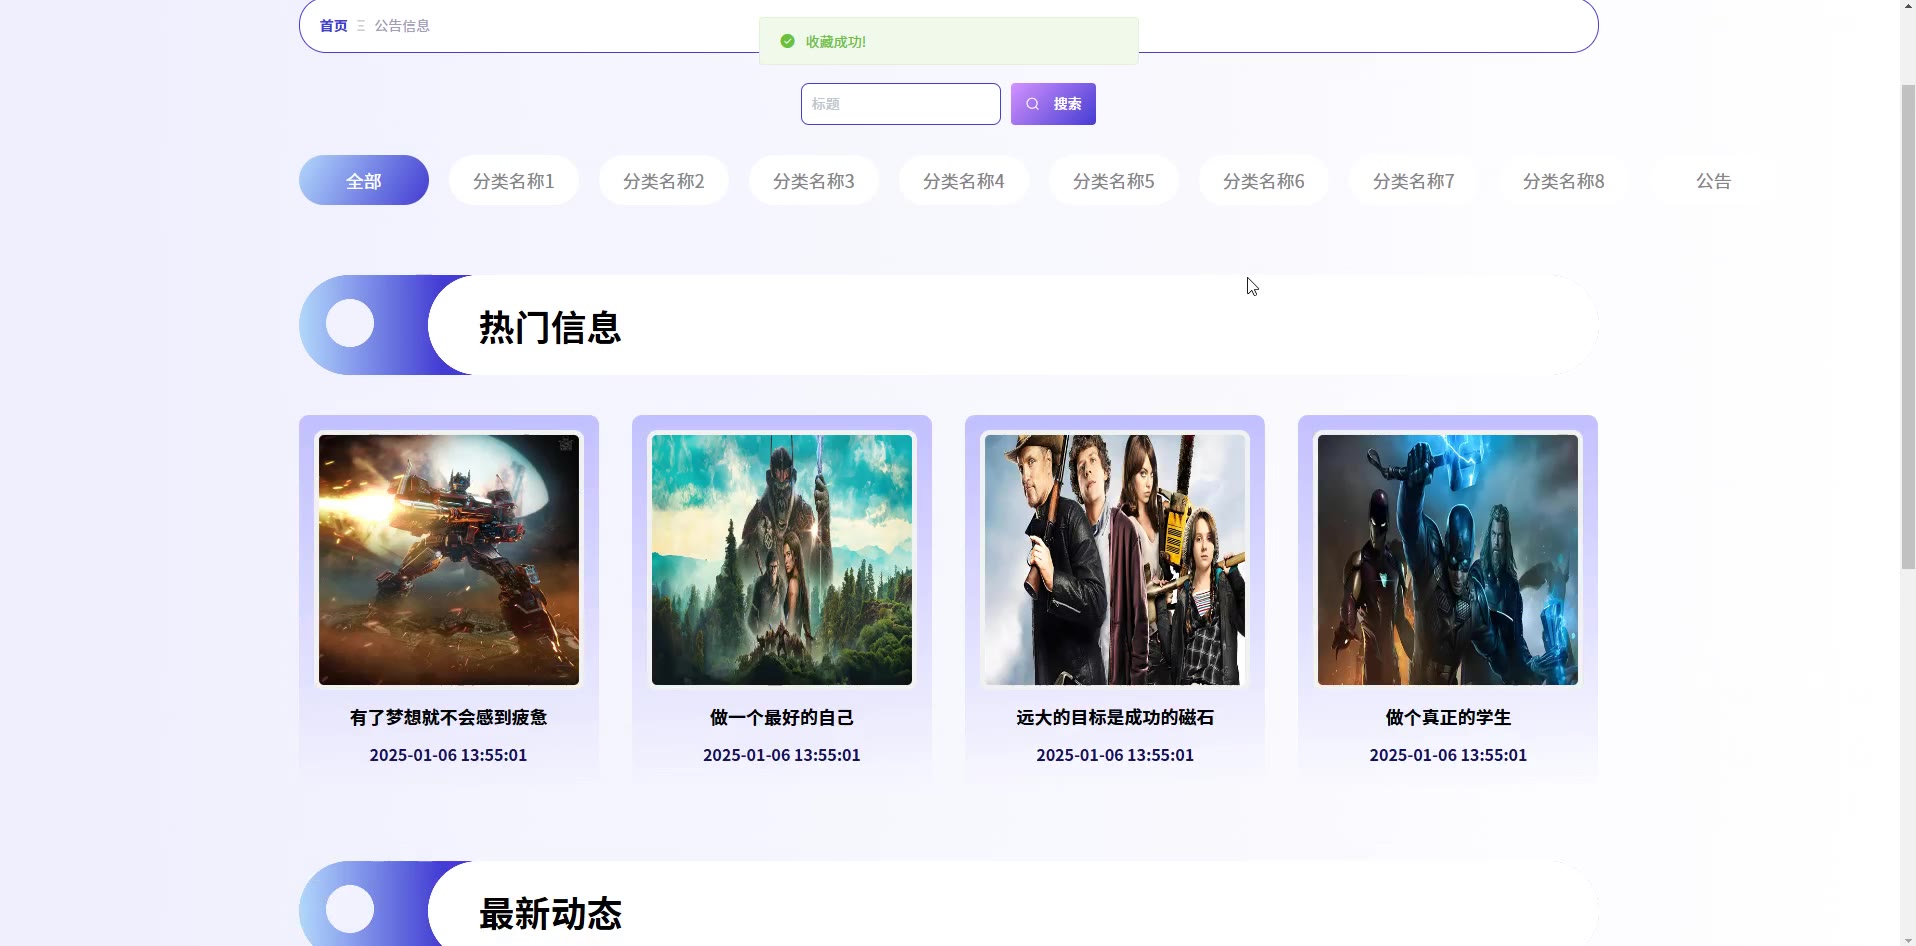The width and height of the screenshot is (1916, 946).
Task: Open the group image for 远大的目标是成功的磁石
Action: click(x=1115, y=560)
